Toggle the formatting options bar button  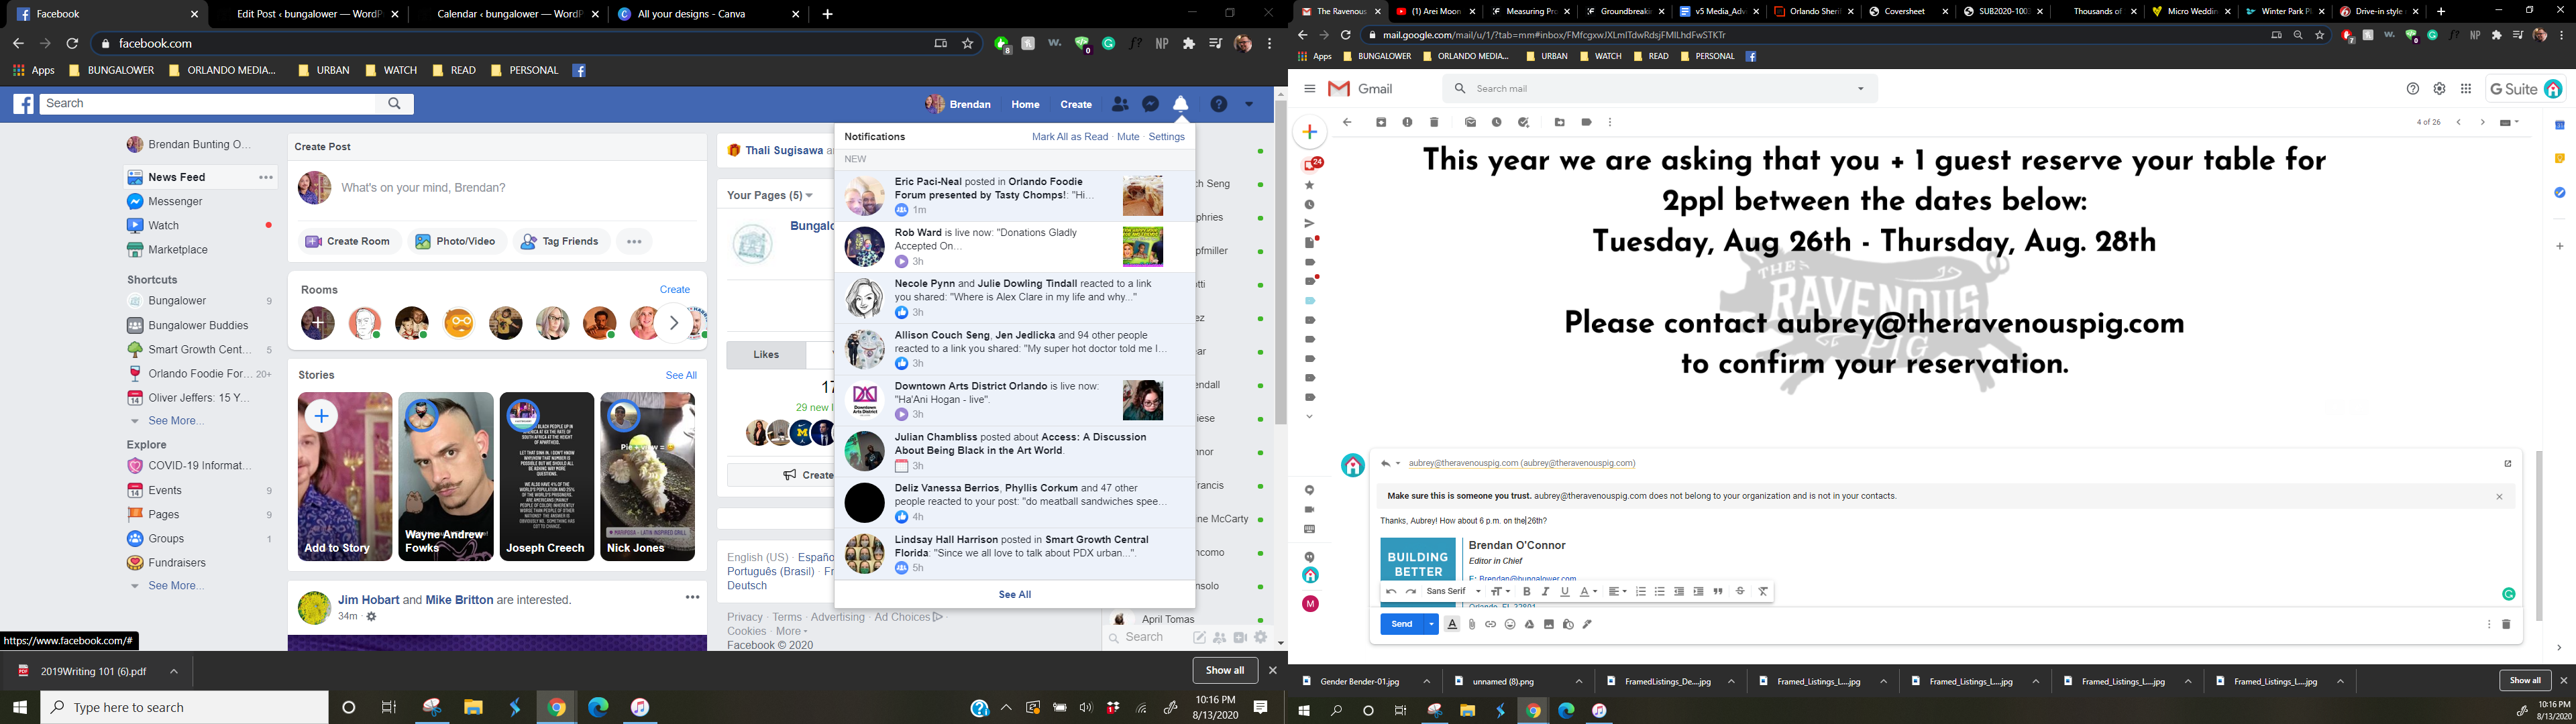tap(1452, 624)
